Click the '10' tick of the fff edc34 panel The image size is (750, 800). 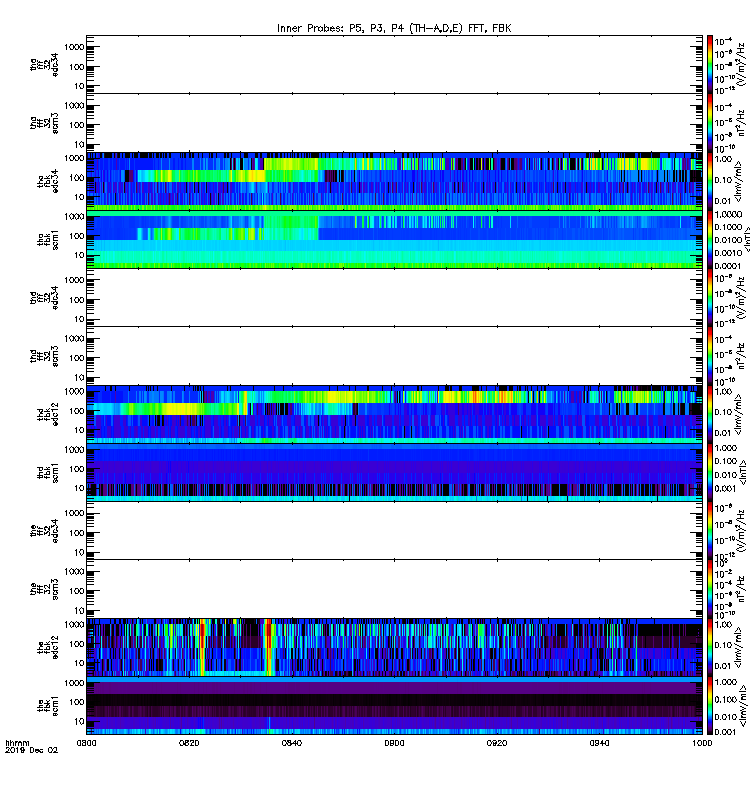[x=79, y=553]
